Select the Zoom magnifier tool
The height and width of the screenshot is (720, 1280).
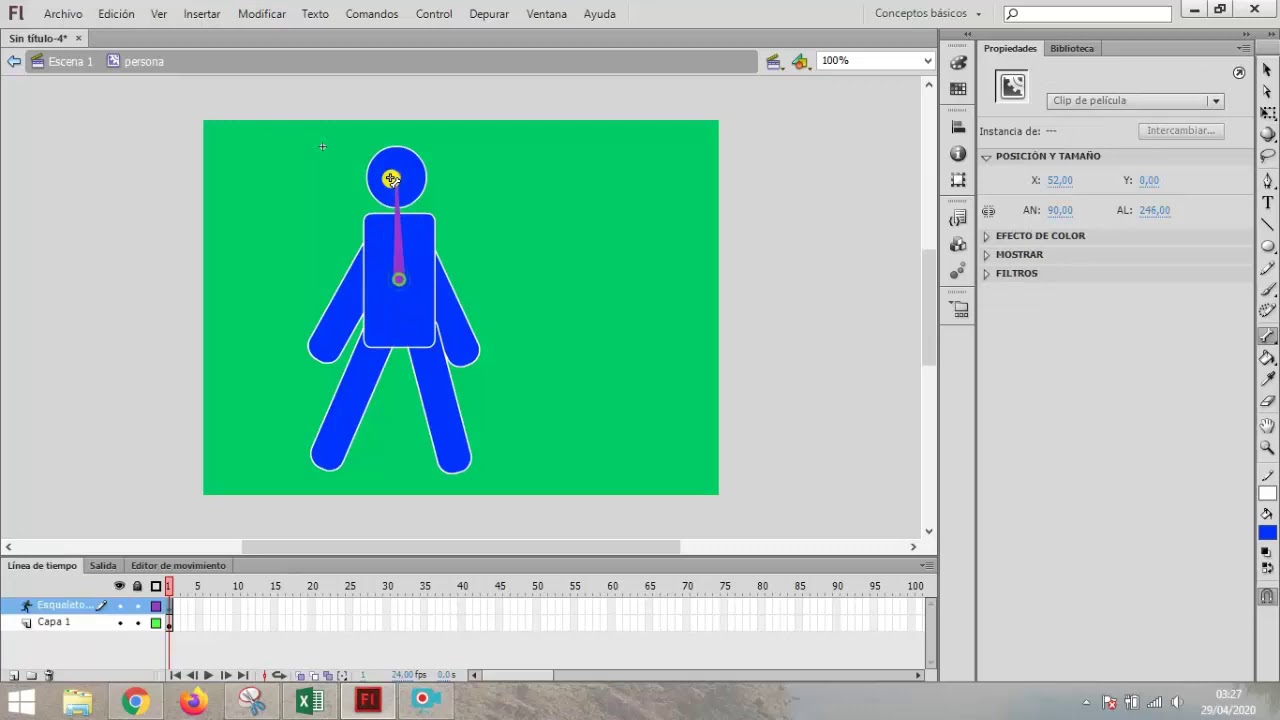coord(1267,447)
